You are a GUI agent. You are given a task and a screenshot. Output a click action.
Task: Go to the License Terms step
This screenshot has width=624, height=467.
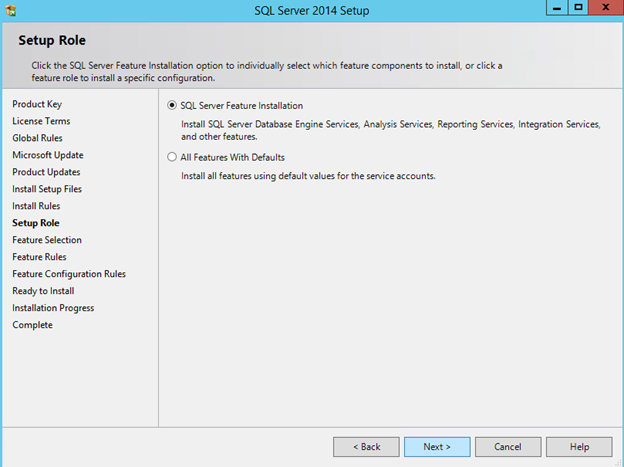click(41, 121)
